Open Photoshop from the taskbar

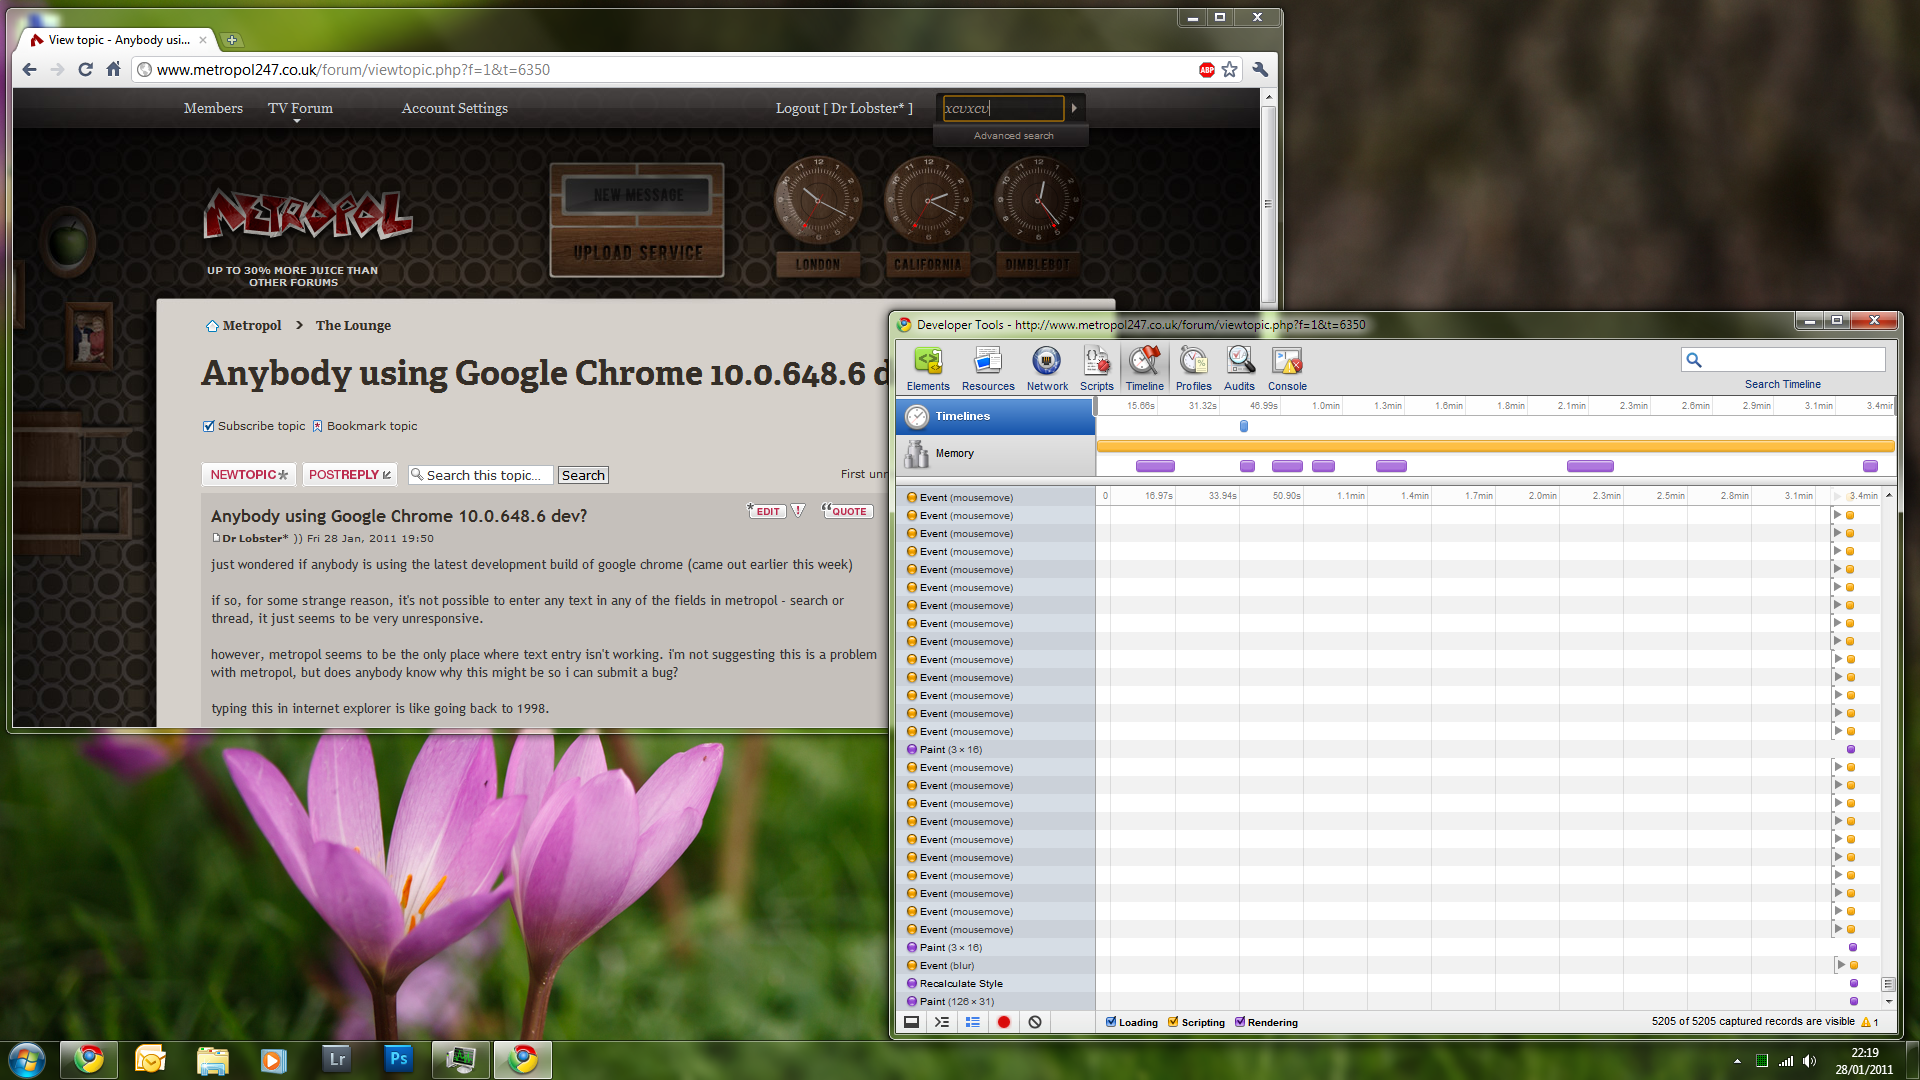coord(398,1059)
